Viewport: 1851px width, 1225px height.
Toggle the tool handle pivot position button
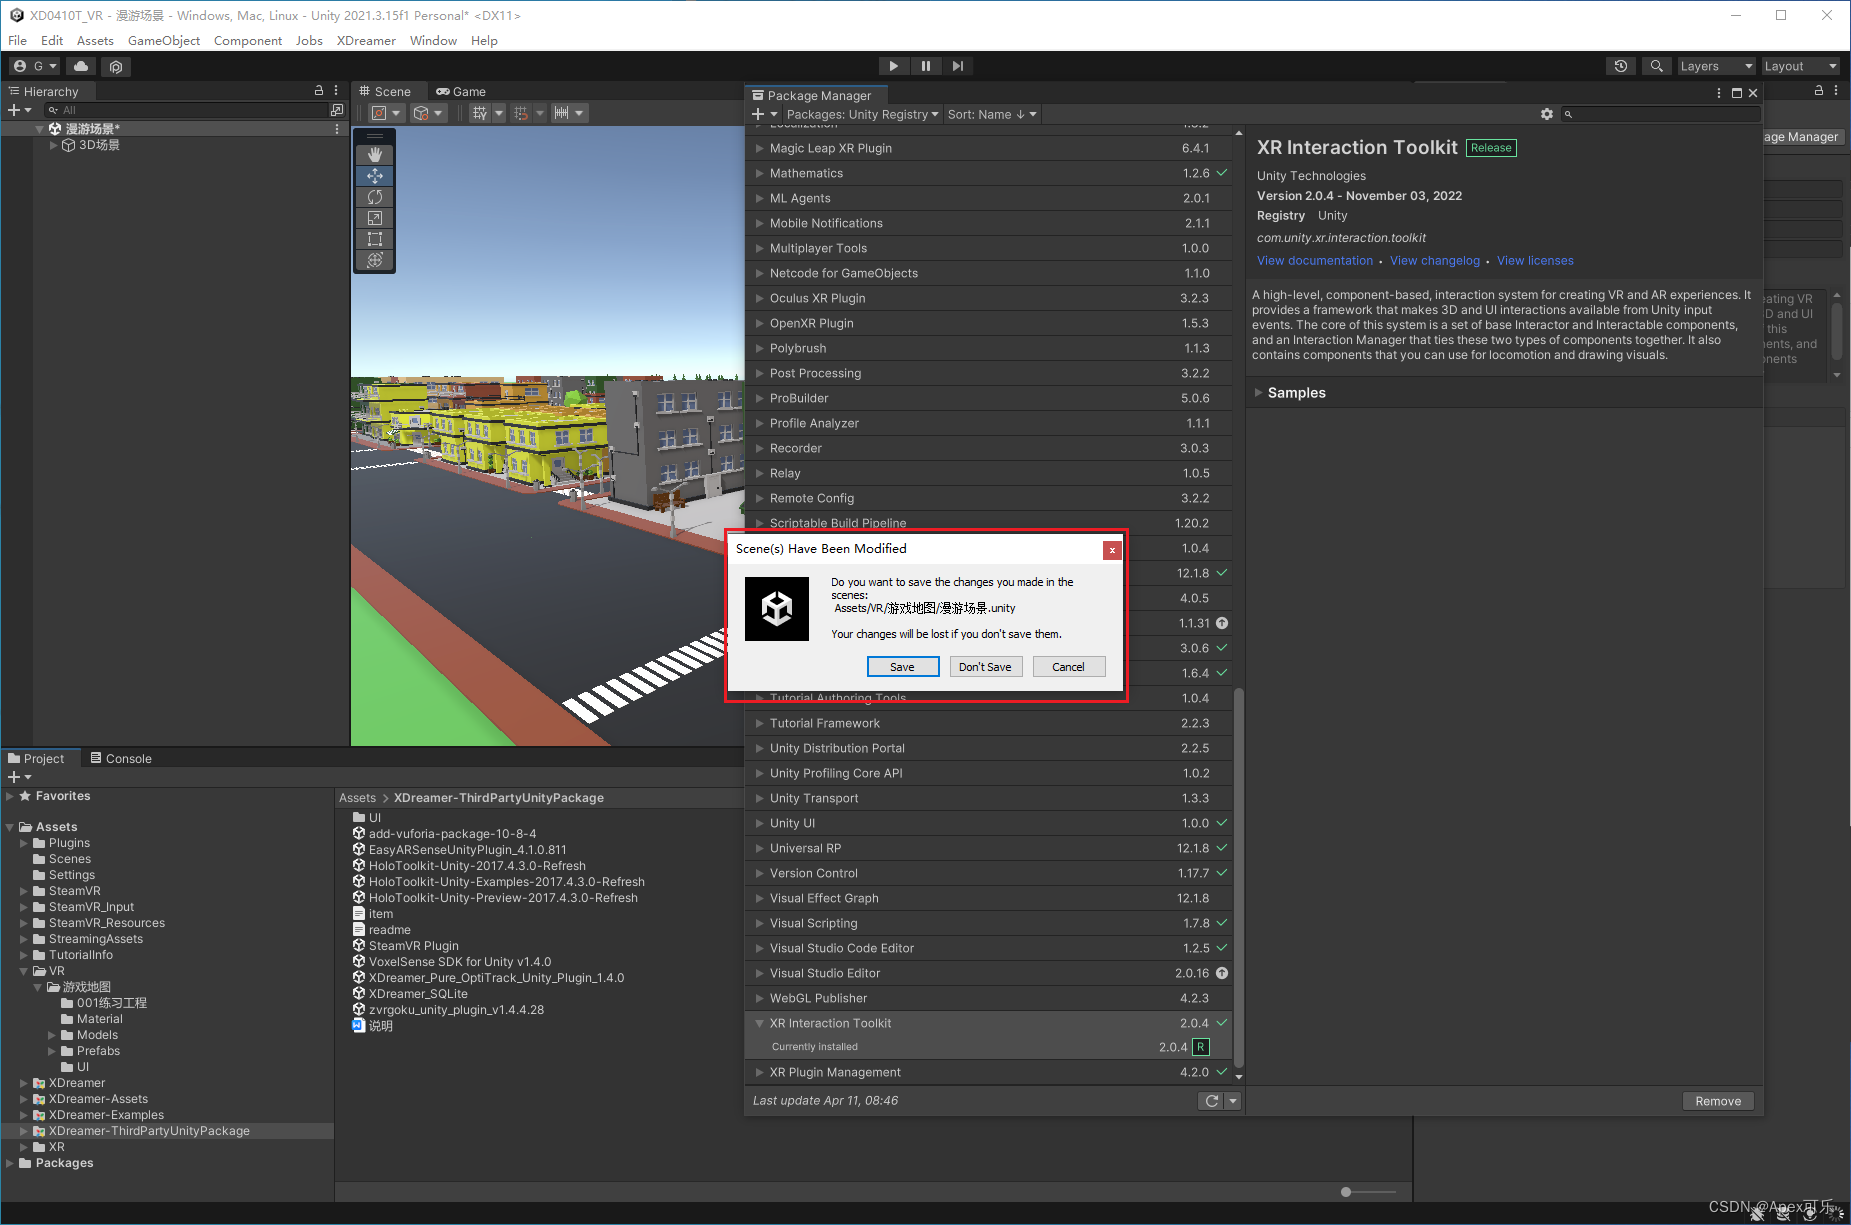pyautogui.click(x=386, y=113)
